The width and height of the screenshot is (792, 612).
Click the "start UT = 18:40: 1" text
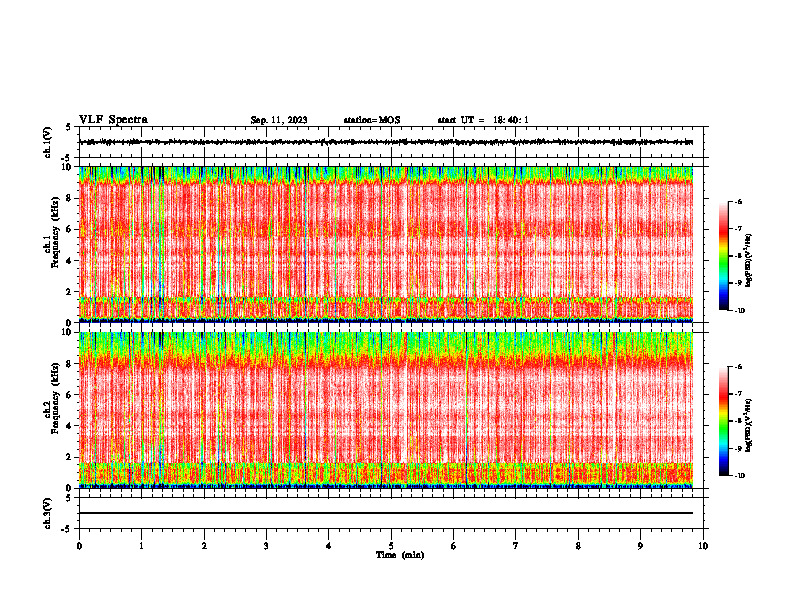pos(483,120)
